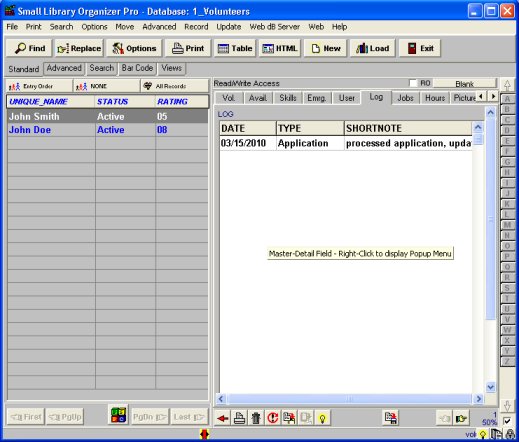
Task: Click the UNIQUE_NAME column header
Action: point(51,102)
